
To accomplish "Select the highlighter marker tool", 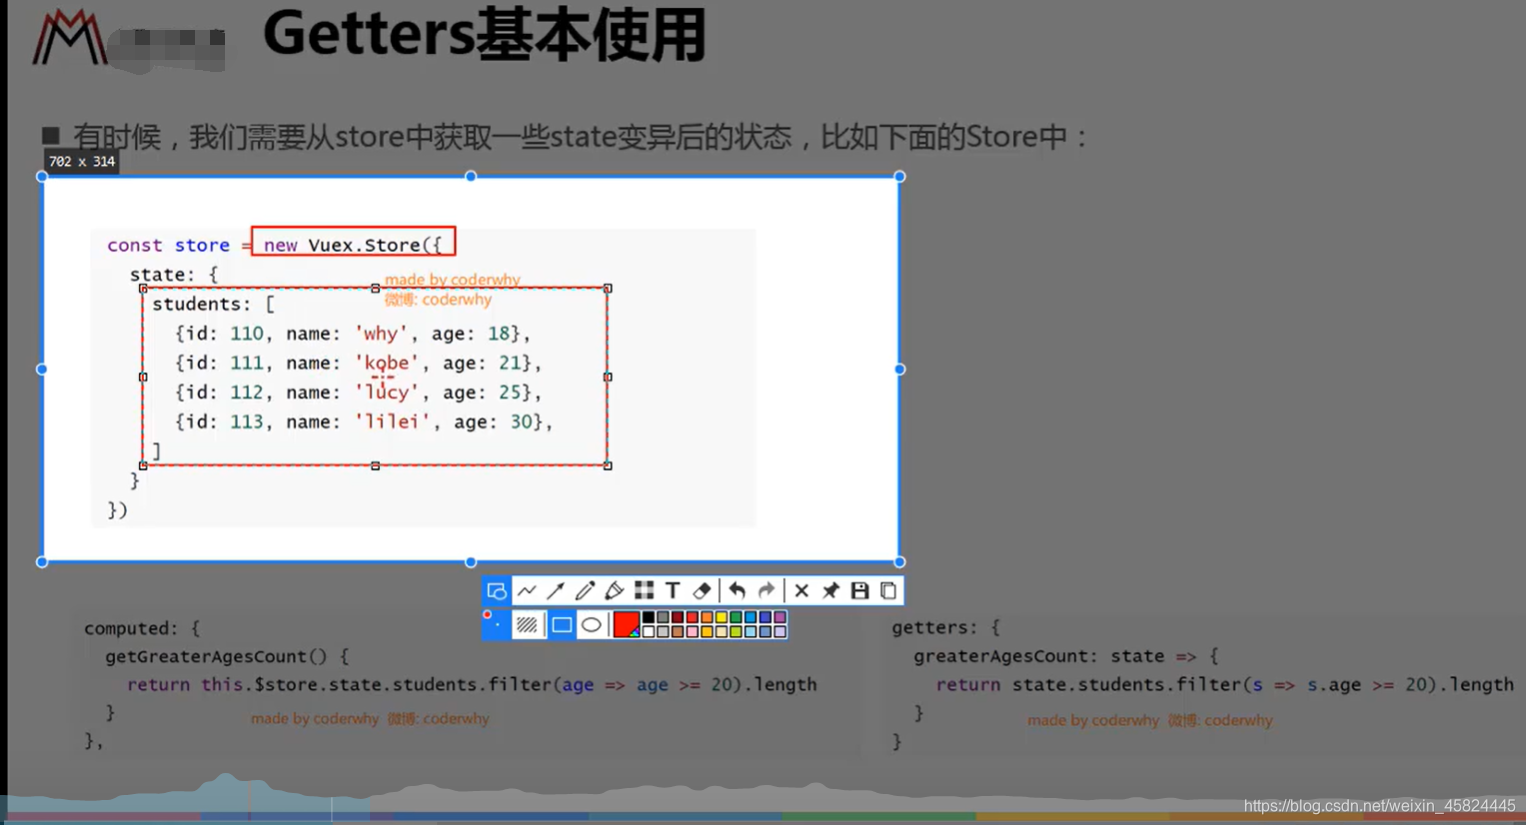I will tap(614, 591).
